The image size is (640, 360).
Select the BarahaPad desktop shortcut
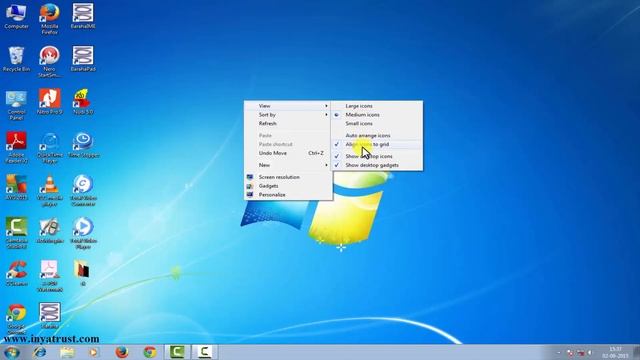(x=83, y=59)
